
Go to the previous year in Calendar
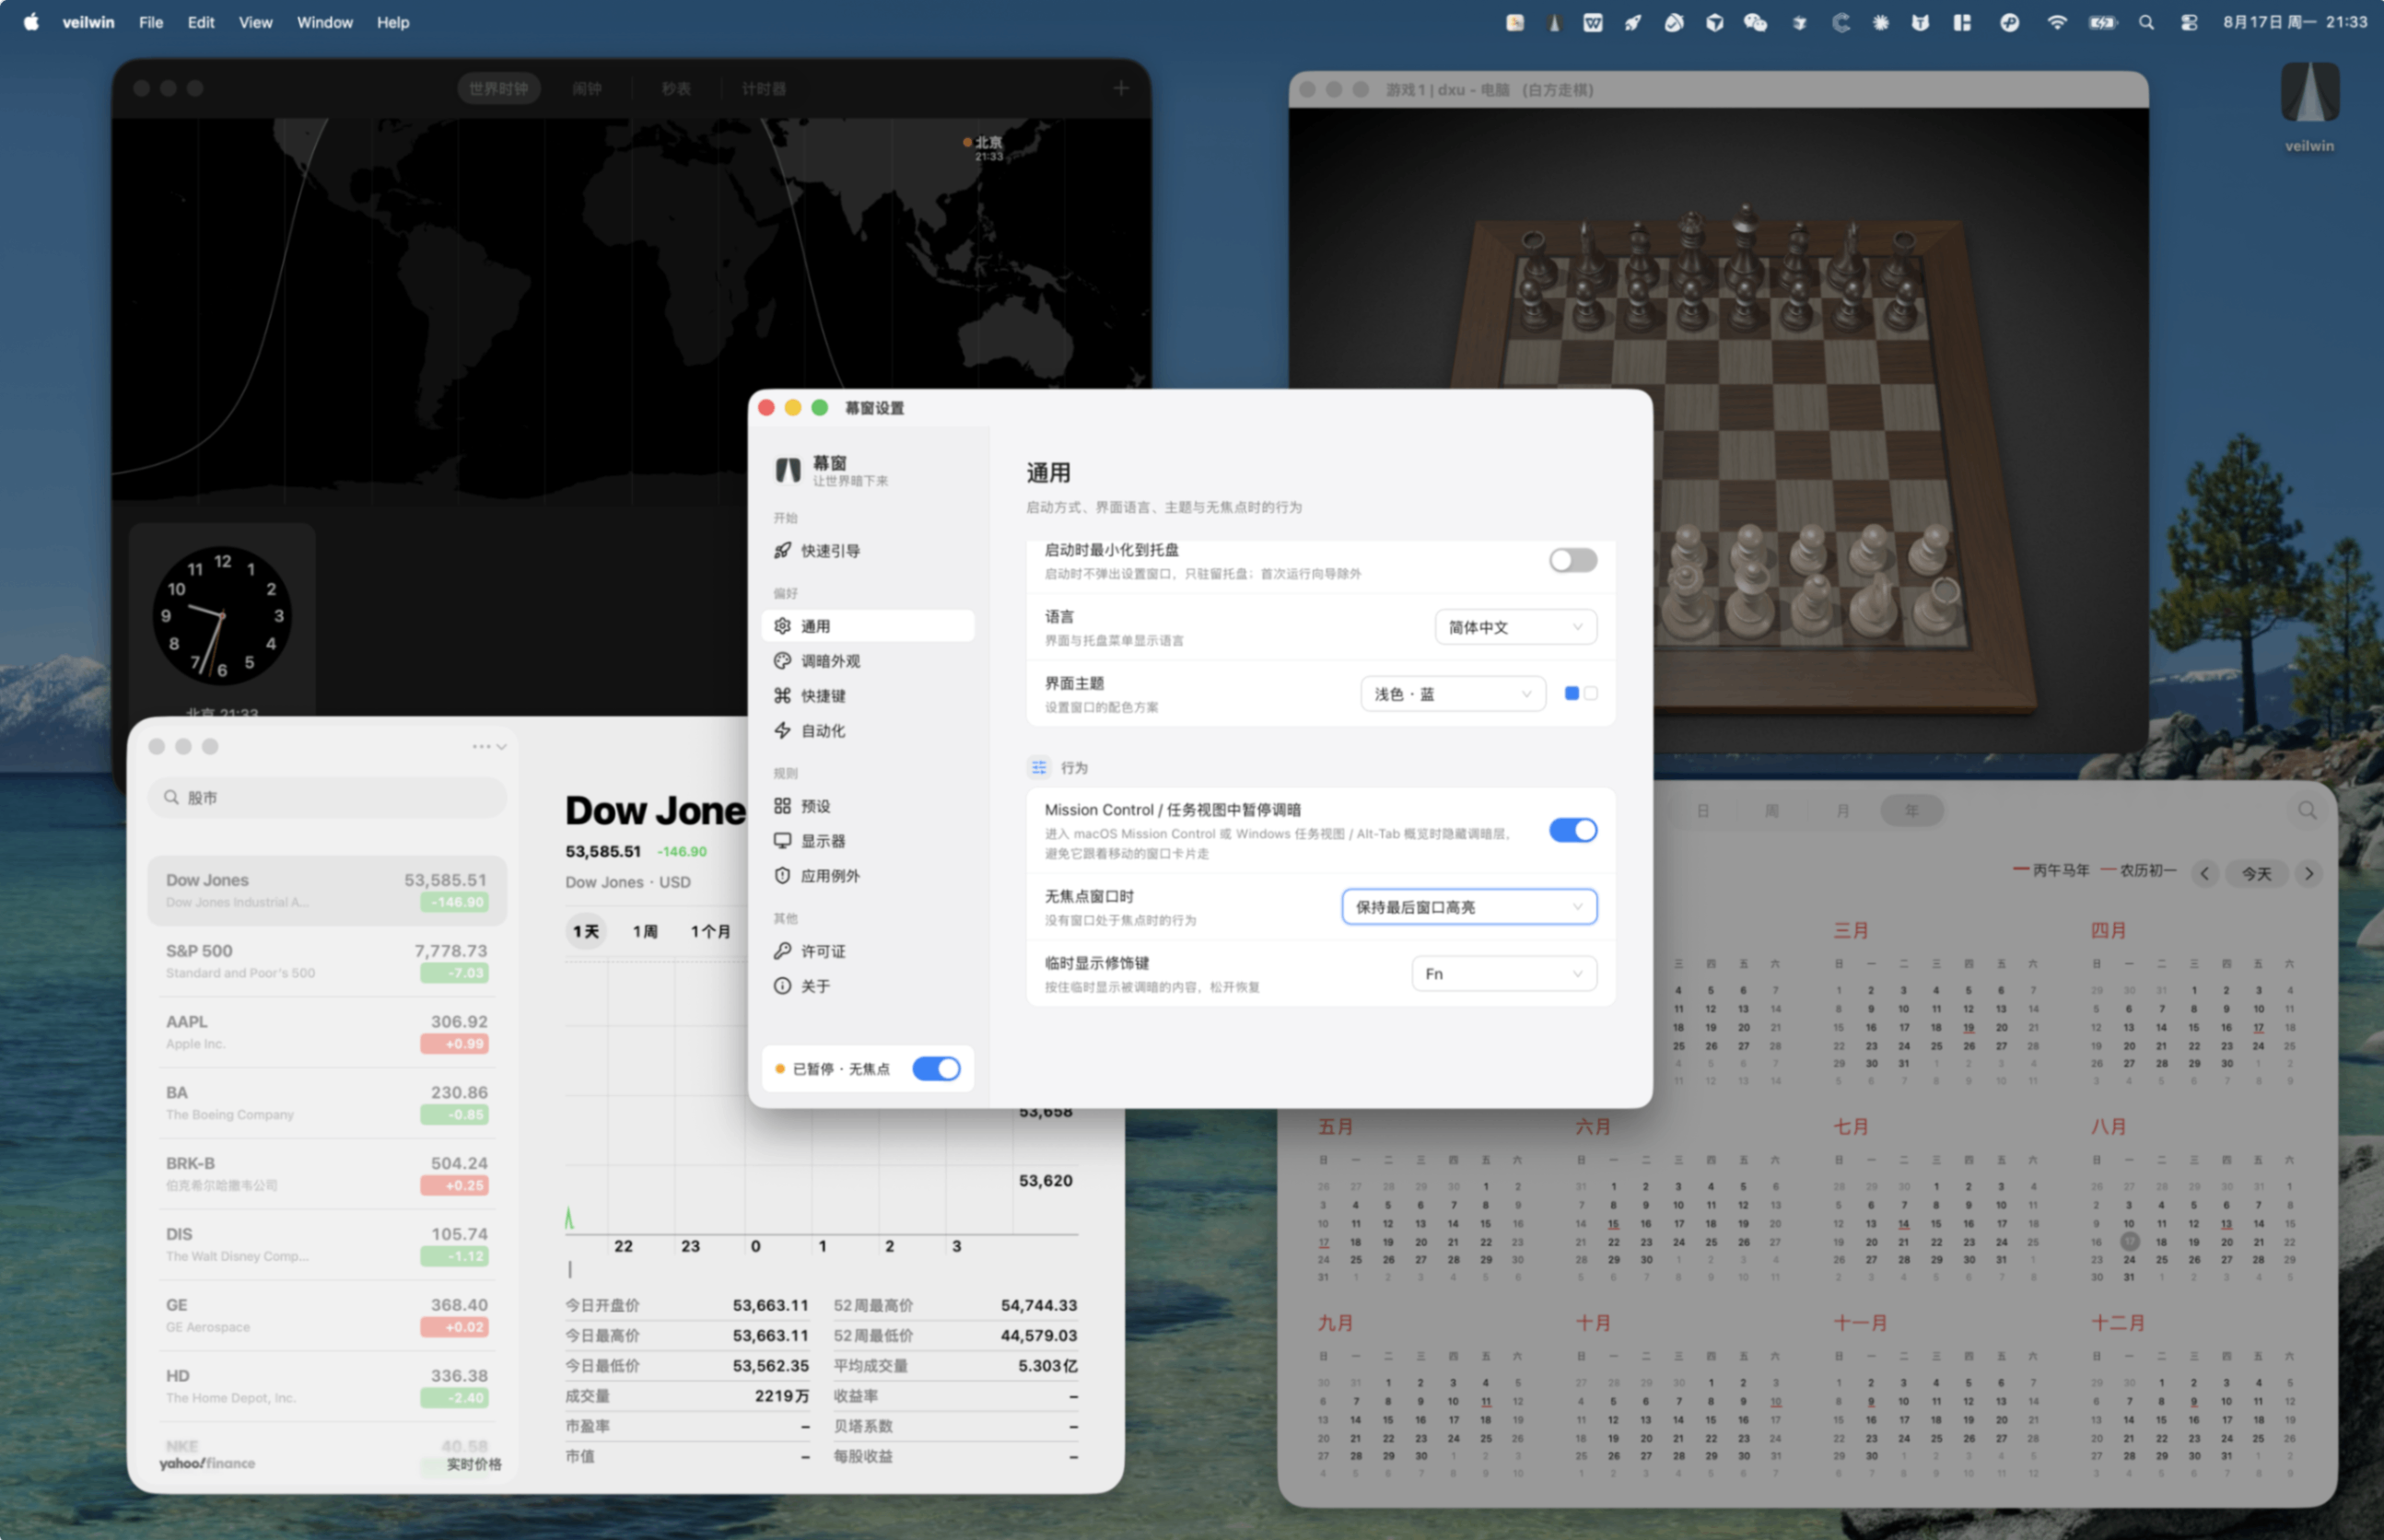tap(2204, 873)
